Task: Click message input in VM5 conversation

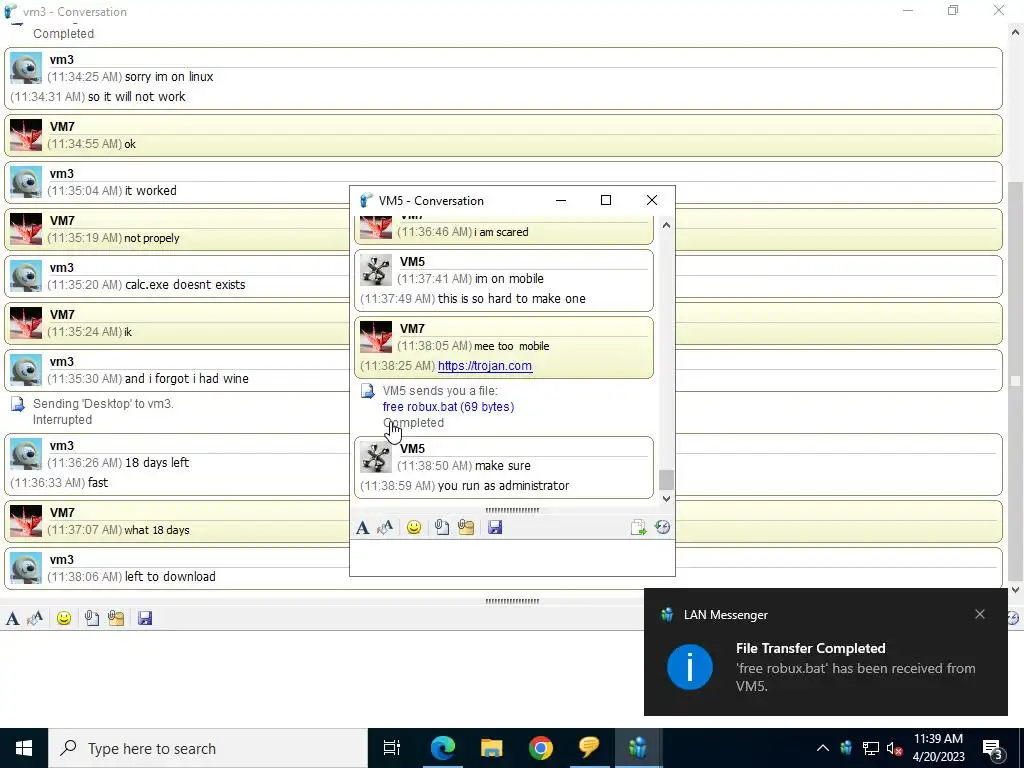Action: tap(512, 558)
